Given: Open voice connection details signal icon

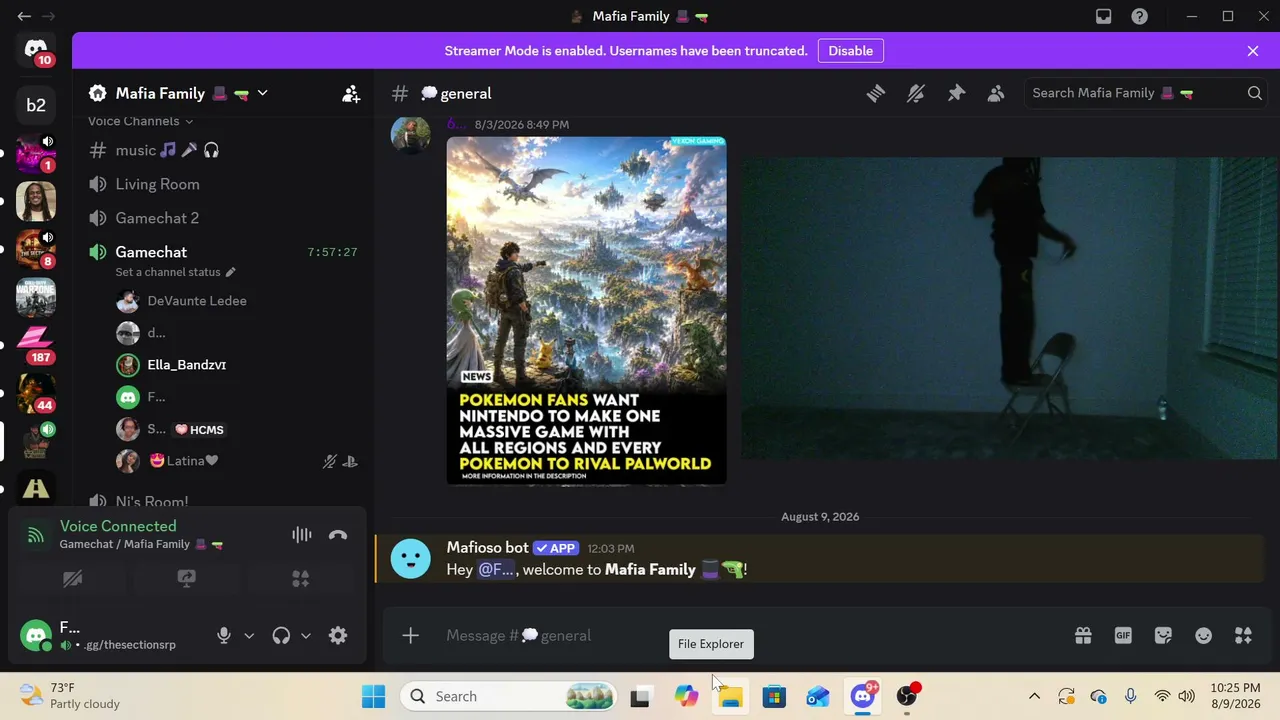Looking at the screenshot, I should pyautogui.click(x=36, y=535).
